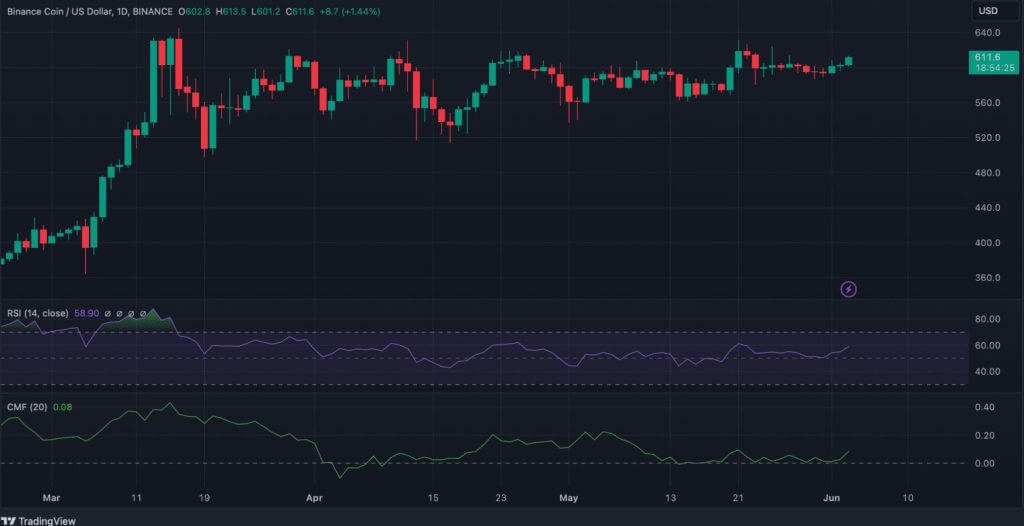The image size is (1024, 526).
Task: Click the low price L601.2
Action: coord(266,12)
